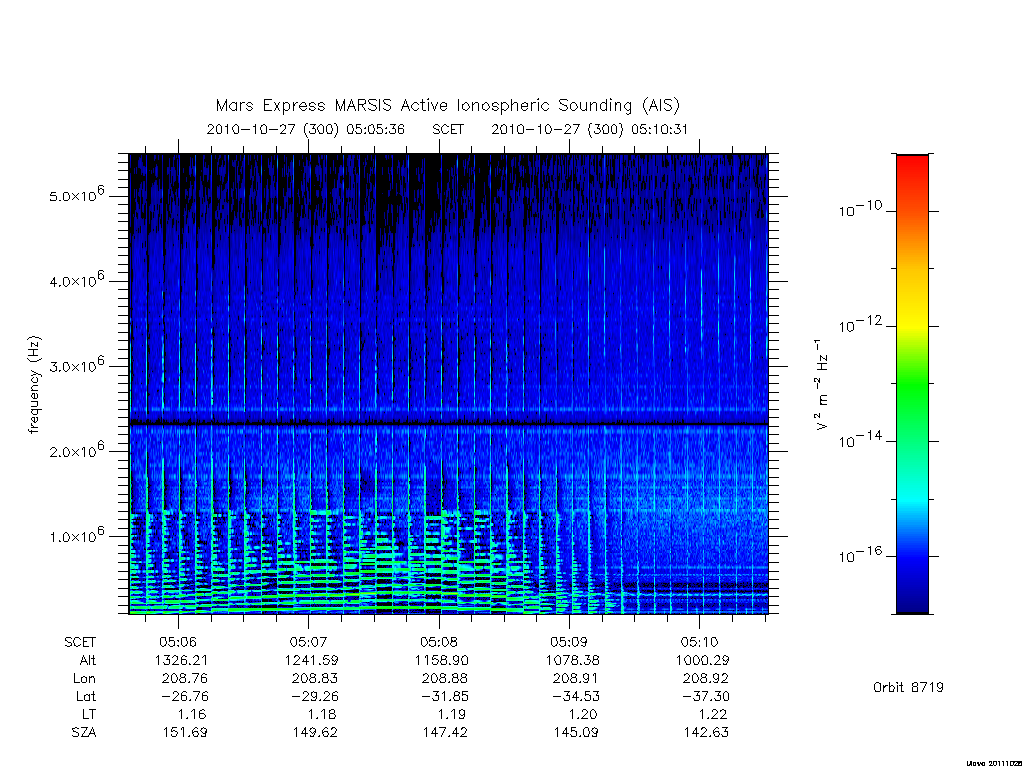Click the 'Lon' row label

pyautogui.click(x=84, y=679)
